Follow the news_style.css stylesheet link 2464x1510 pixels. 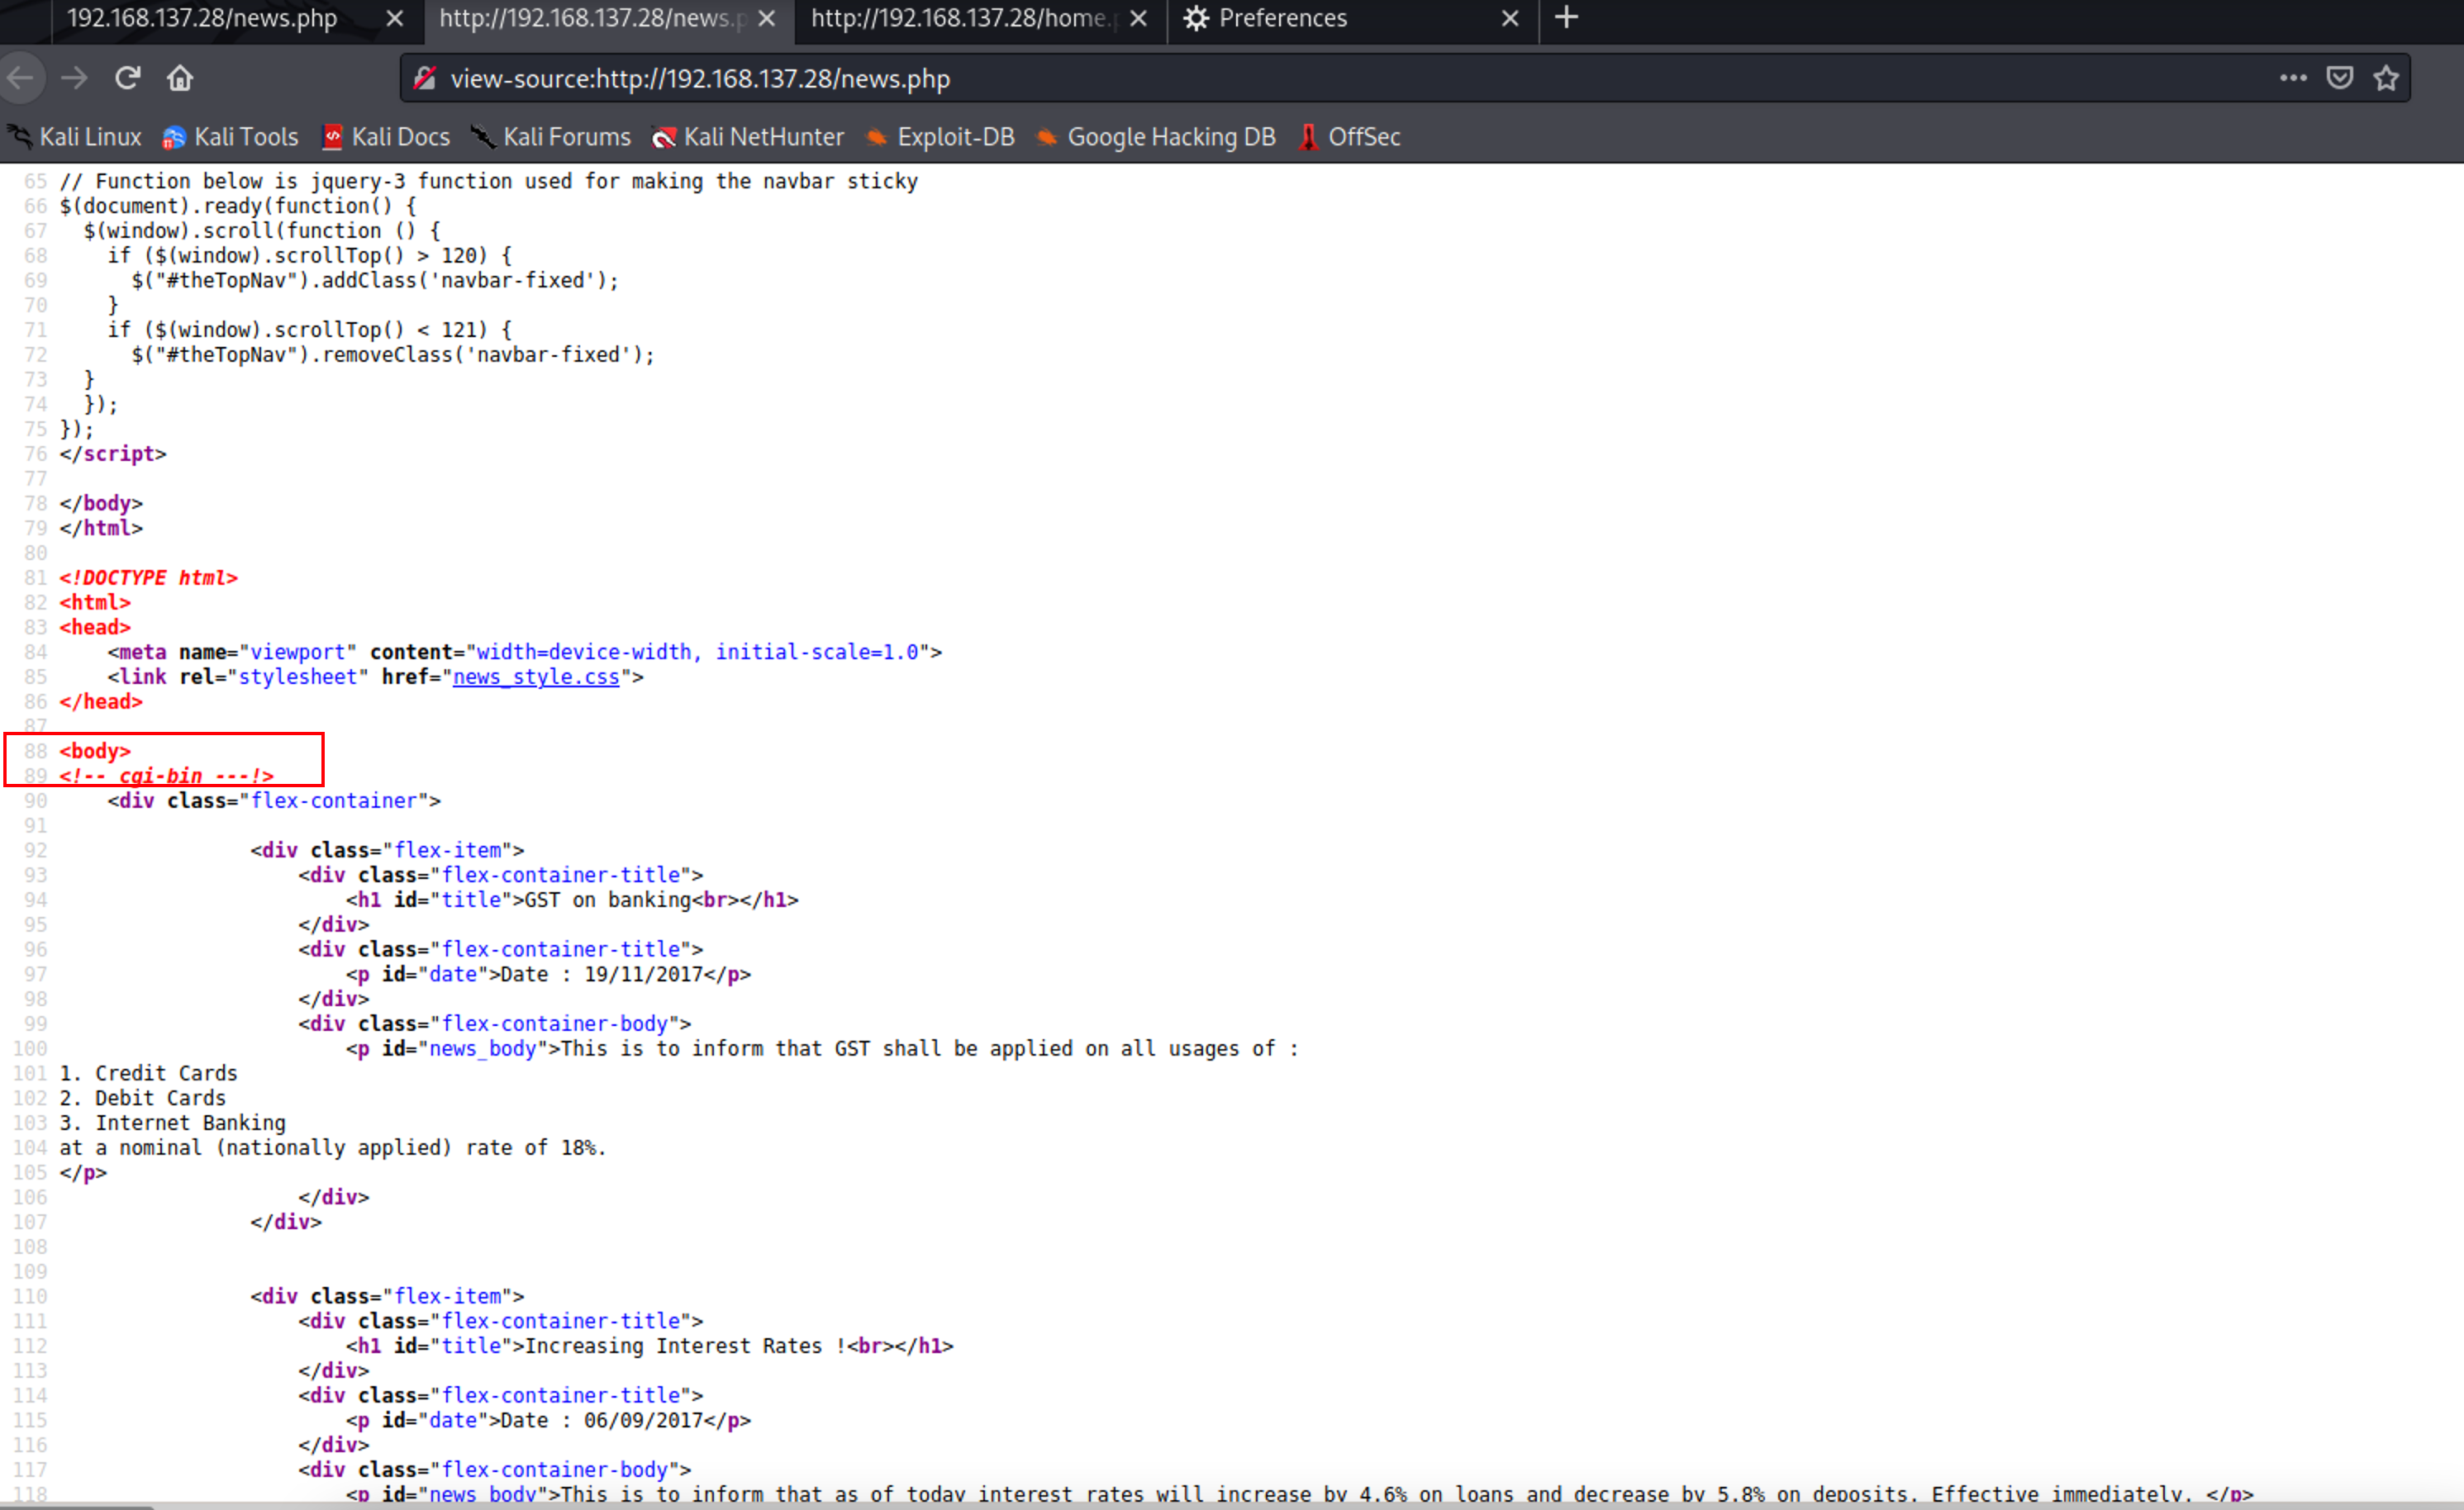pos(536,677)
